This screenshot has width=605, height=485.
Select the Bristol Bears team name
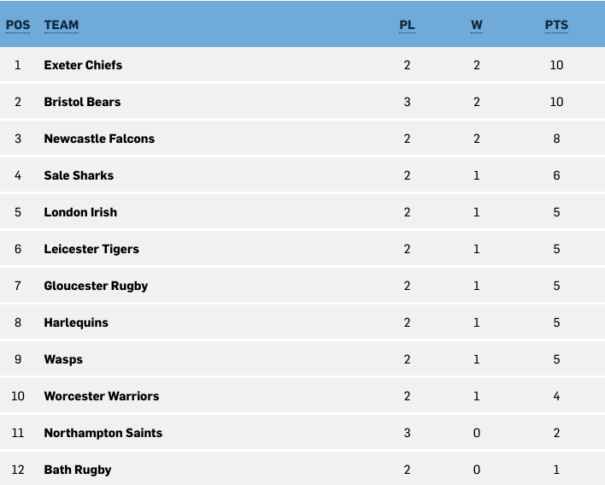(82, 102)
